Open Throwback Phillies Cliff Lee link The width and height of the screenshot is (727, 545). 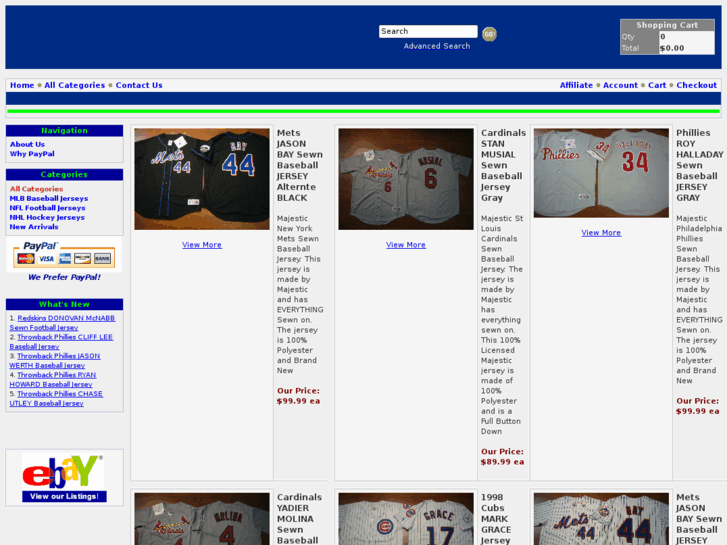tap(61, 342)
